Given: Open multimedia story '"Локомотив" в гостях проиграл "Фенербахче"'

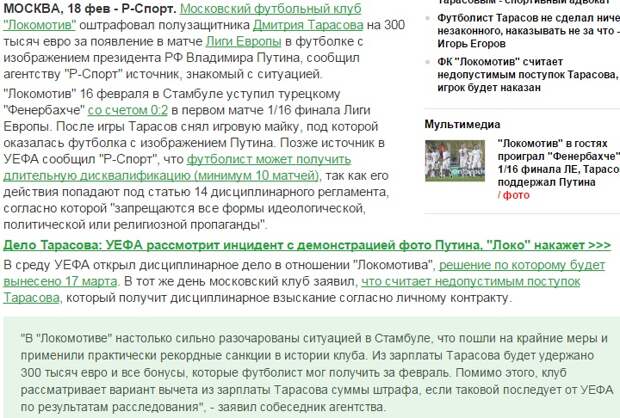Looking at the screenshot, I should [558, 163].
